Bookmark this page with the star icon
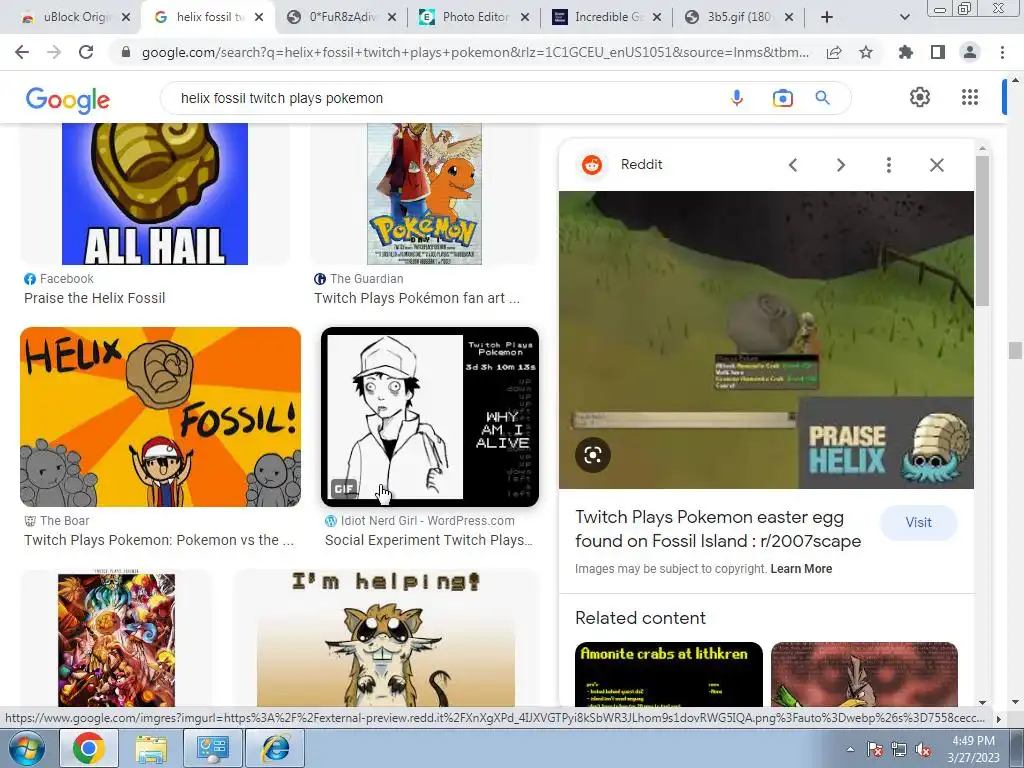The image size is (1024, 768). click(866, 52)
